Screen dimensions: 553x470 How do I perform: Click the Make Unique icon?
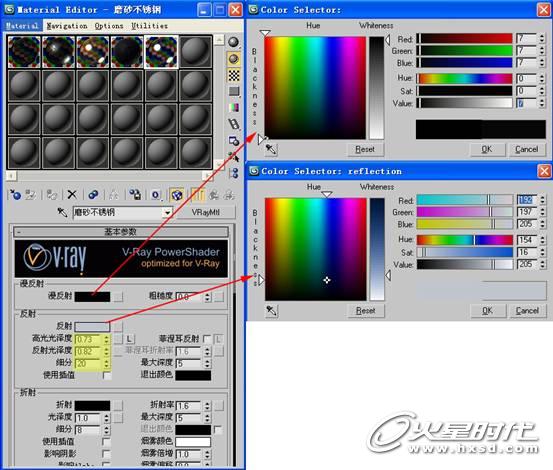point(114,195)
